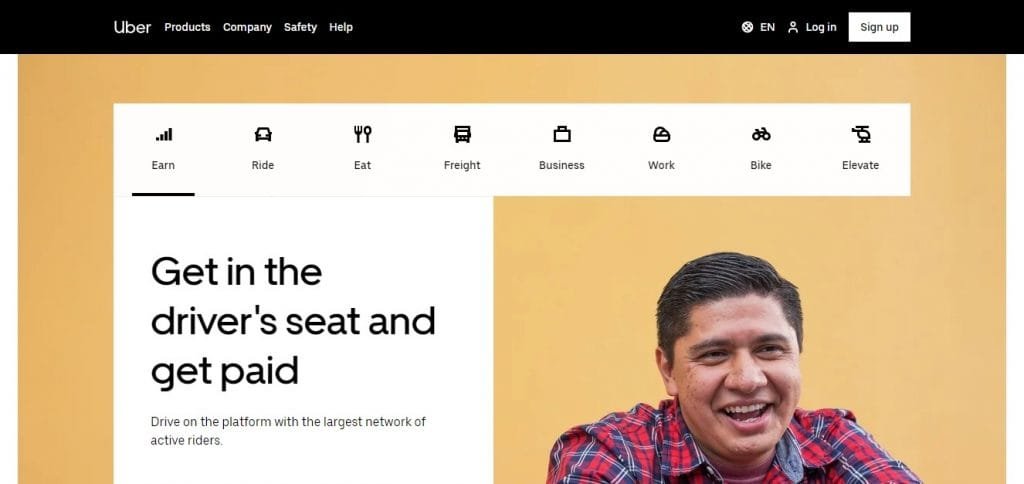Select the Business briefcase icon
Viewport: 1024px width, 484px height.
[x=562, y=135]
